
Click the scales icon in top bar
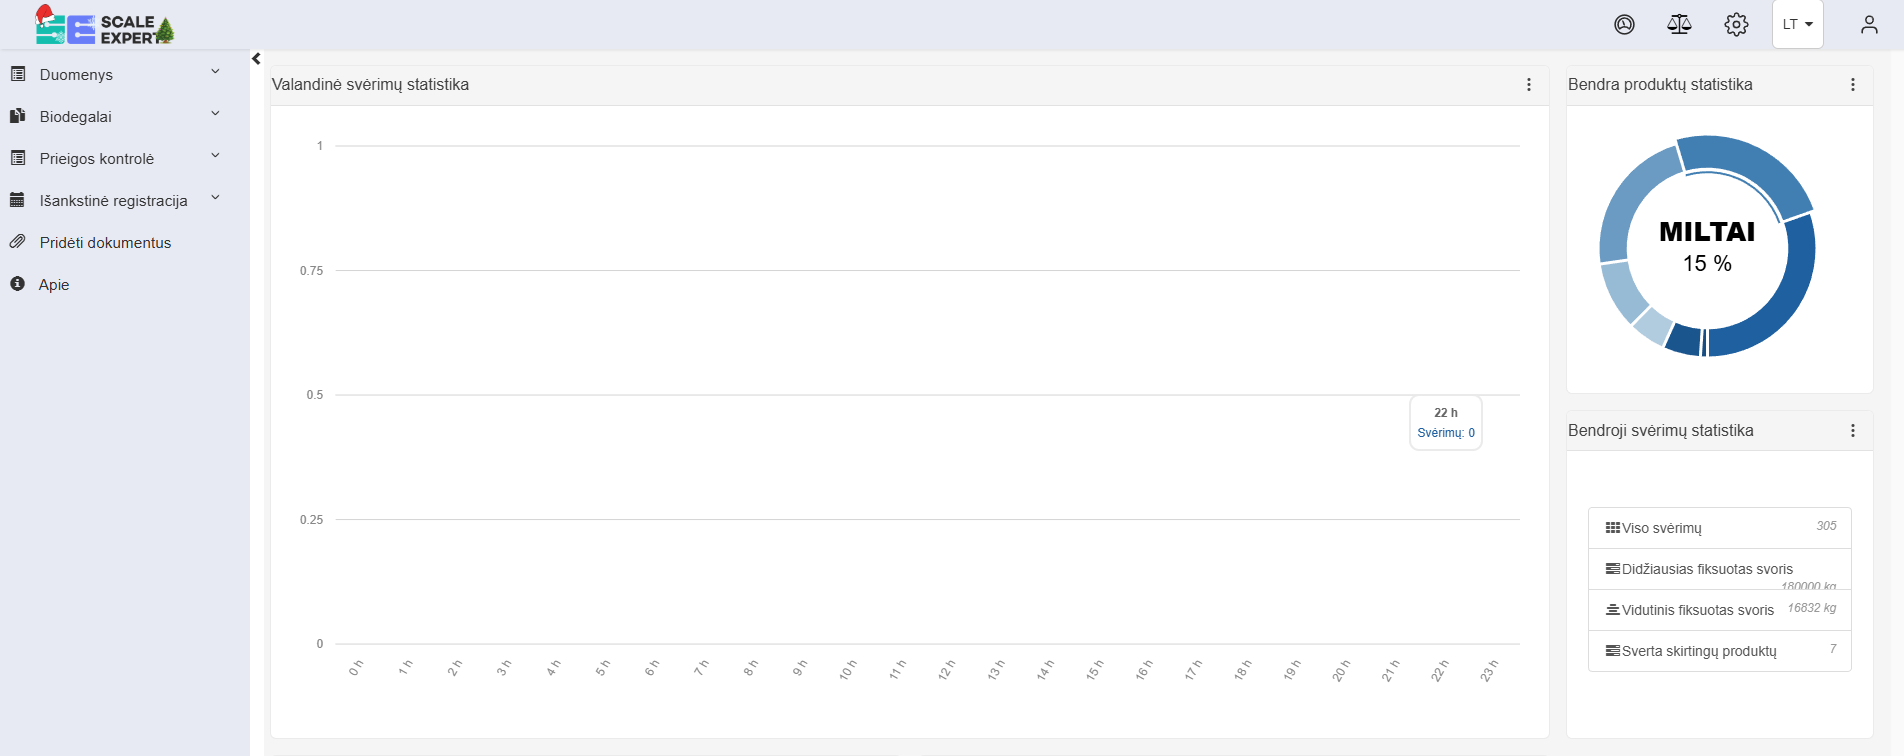click(x=1679, y=24)
